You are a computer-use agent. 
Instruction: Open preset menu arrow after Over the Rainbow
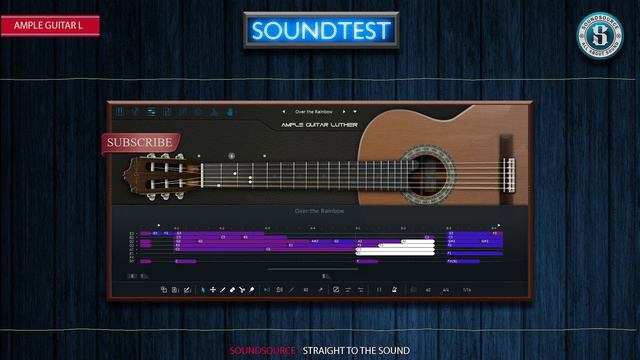click(x=355, y=111)
